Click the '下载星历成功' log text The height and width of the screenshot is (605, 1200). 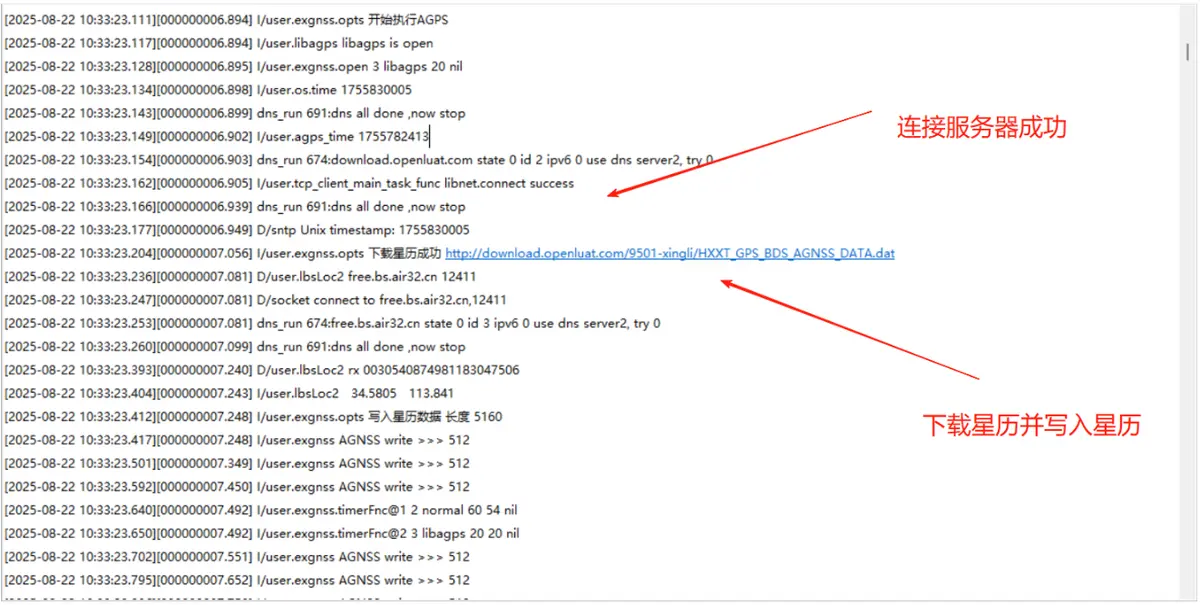(x=405, y=253)
